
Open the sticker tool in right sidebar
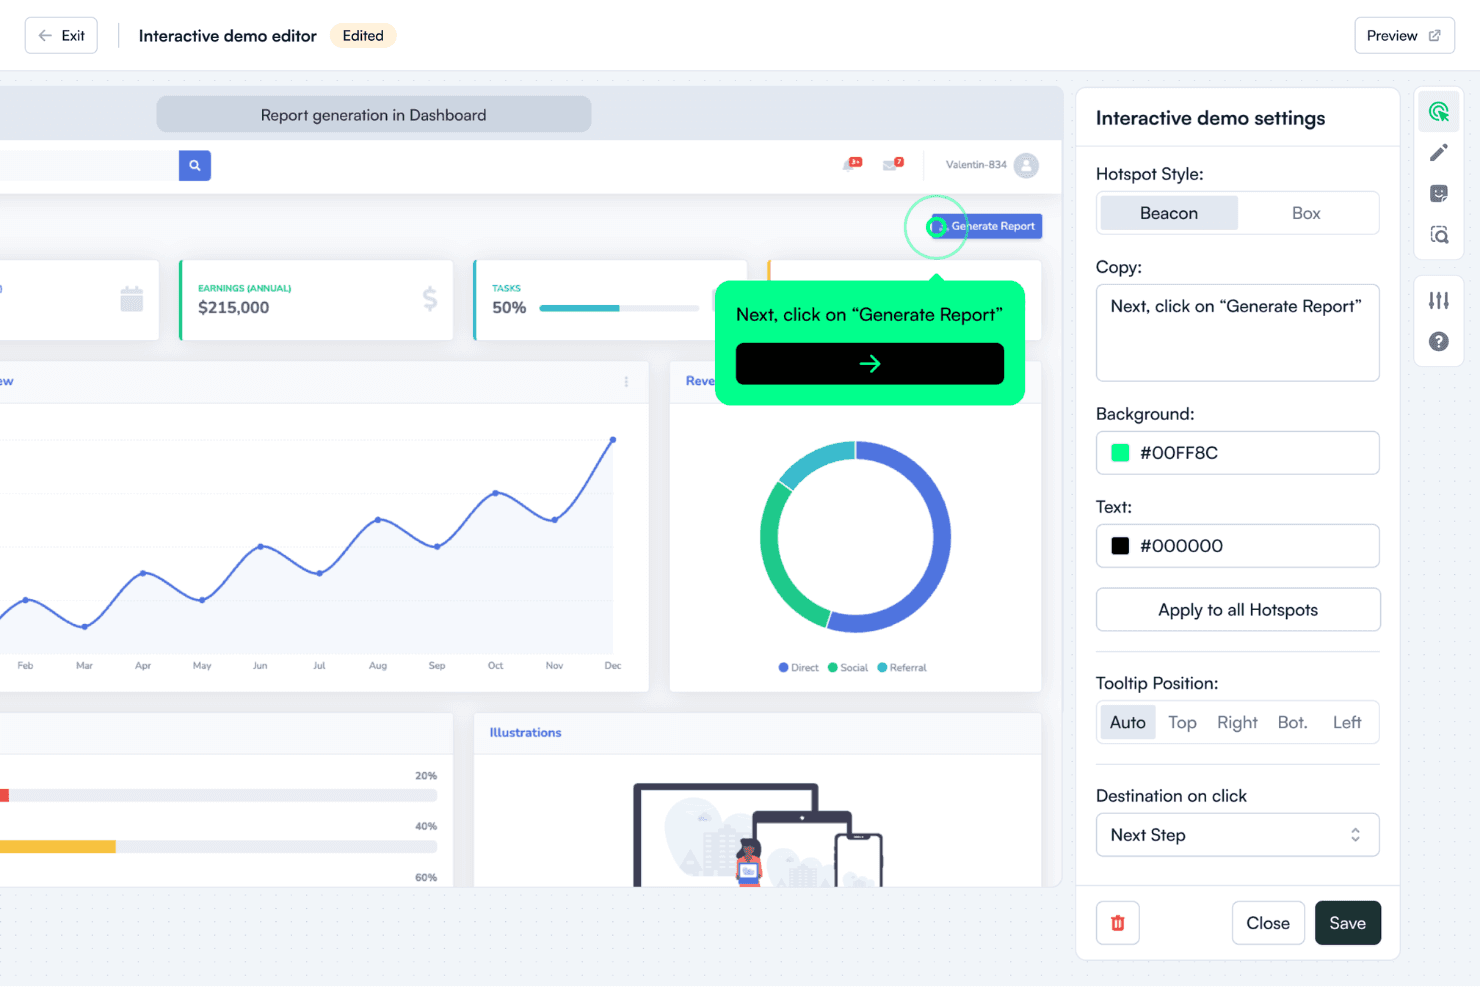click(x=1438, y=194)
